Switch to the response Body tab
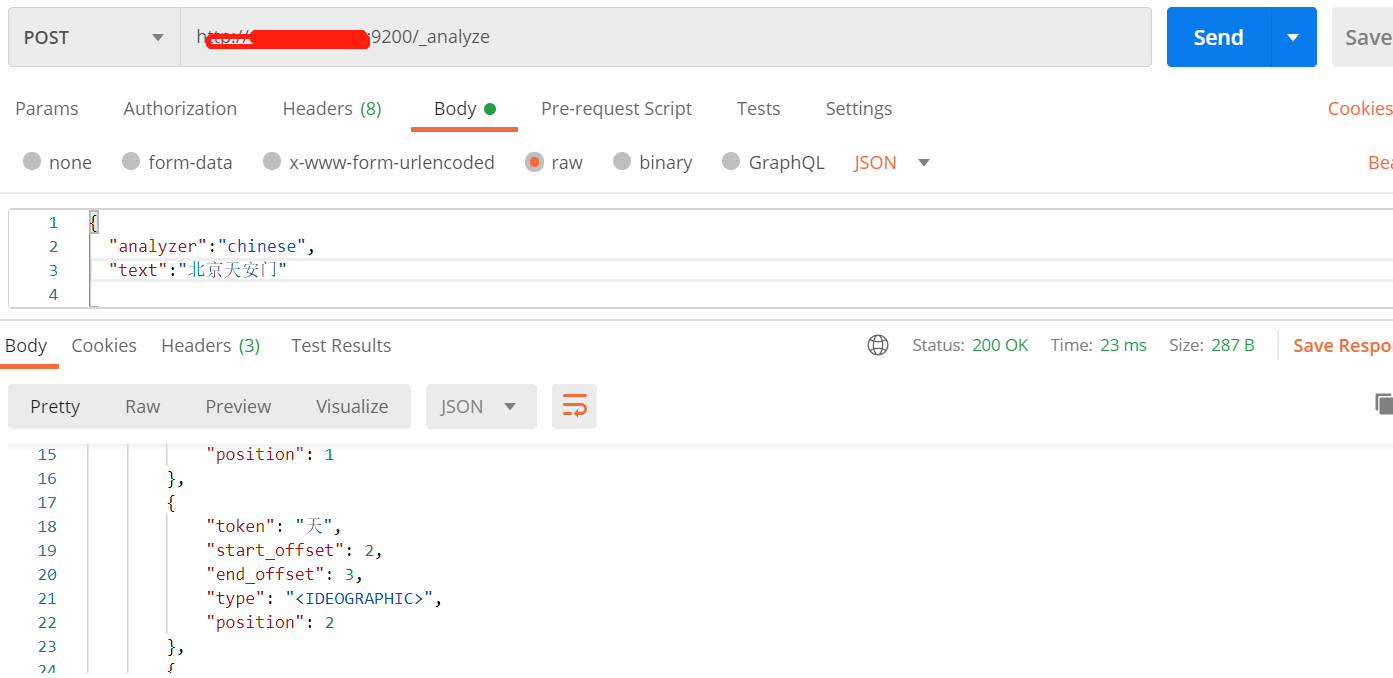Viewport: 1393px width, 678px height. (26, 345)
